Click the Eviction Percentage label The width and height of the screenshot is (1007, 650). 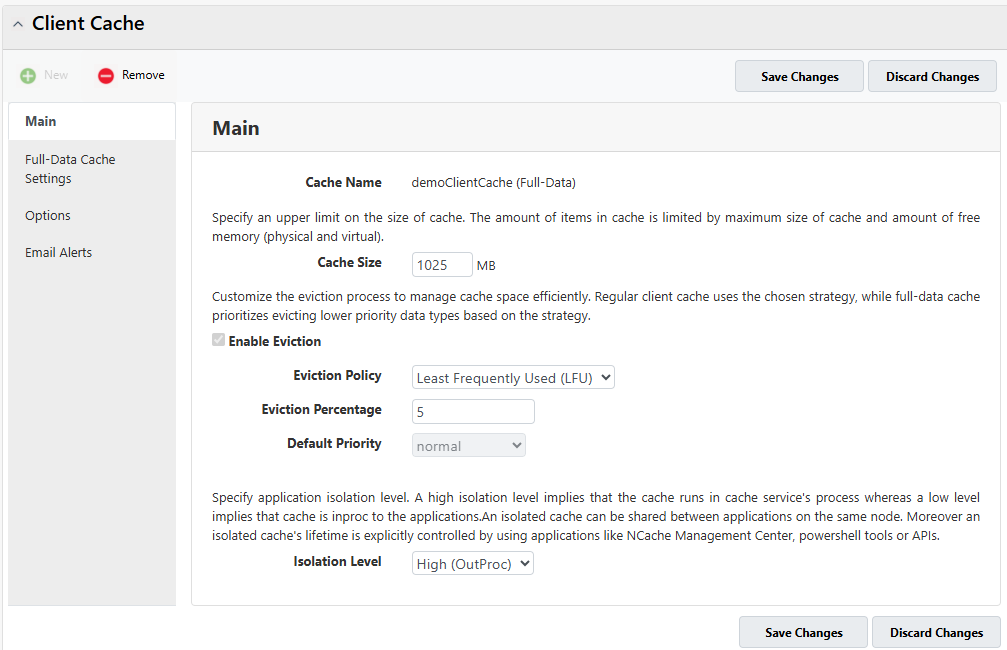click(x=321, y=410)
